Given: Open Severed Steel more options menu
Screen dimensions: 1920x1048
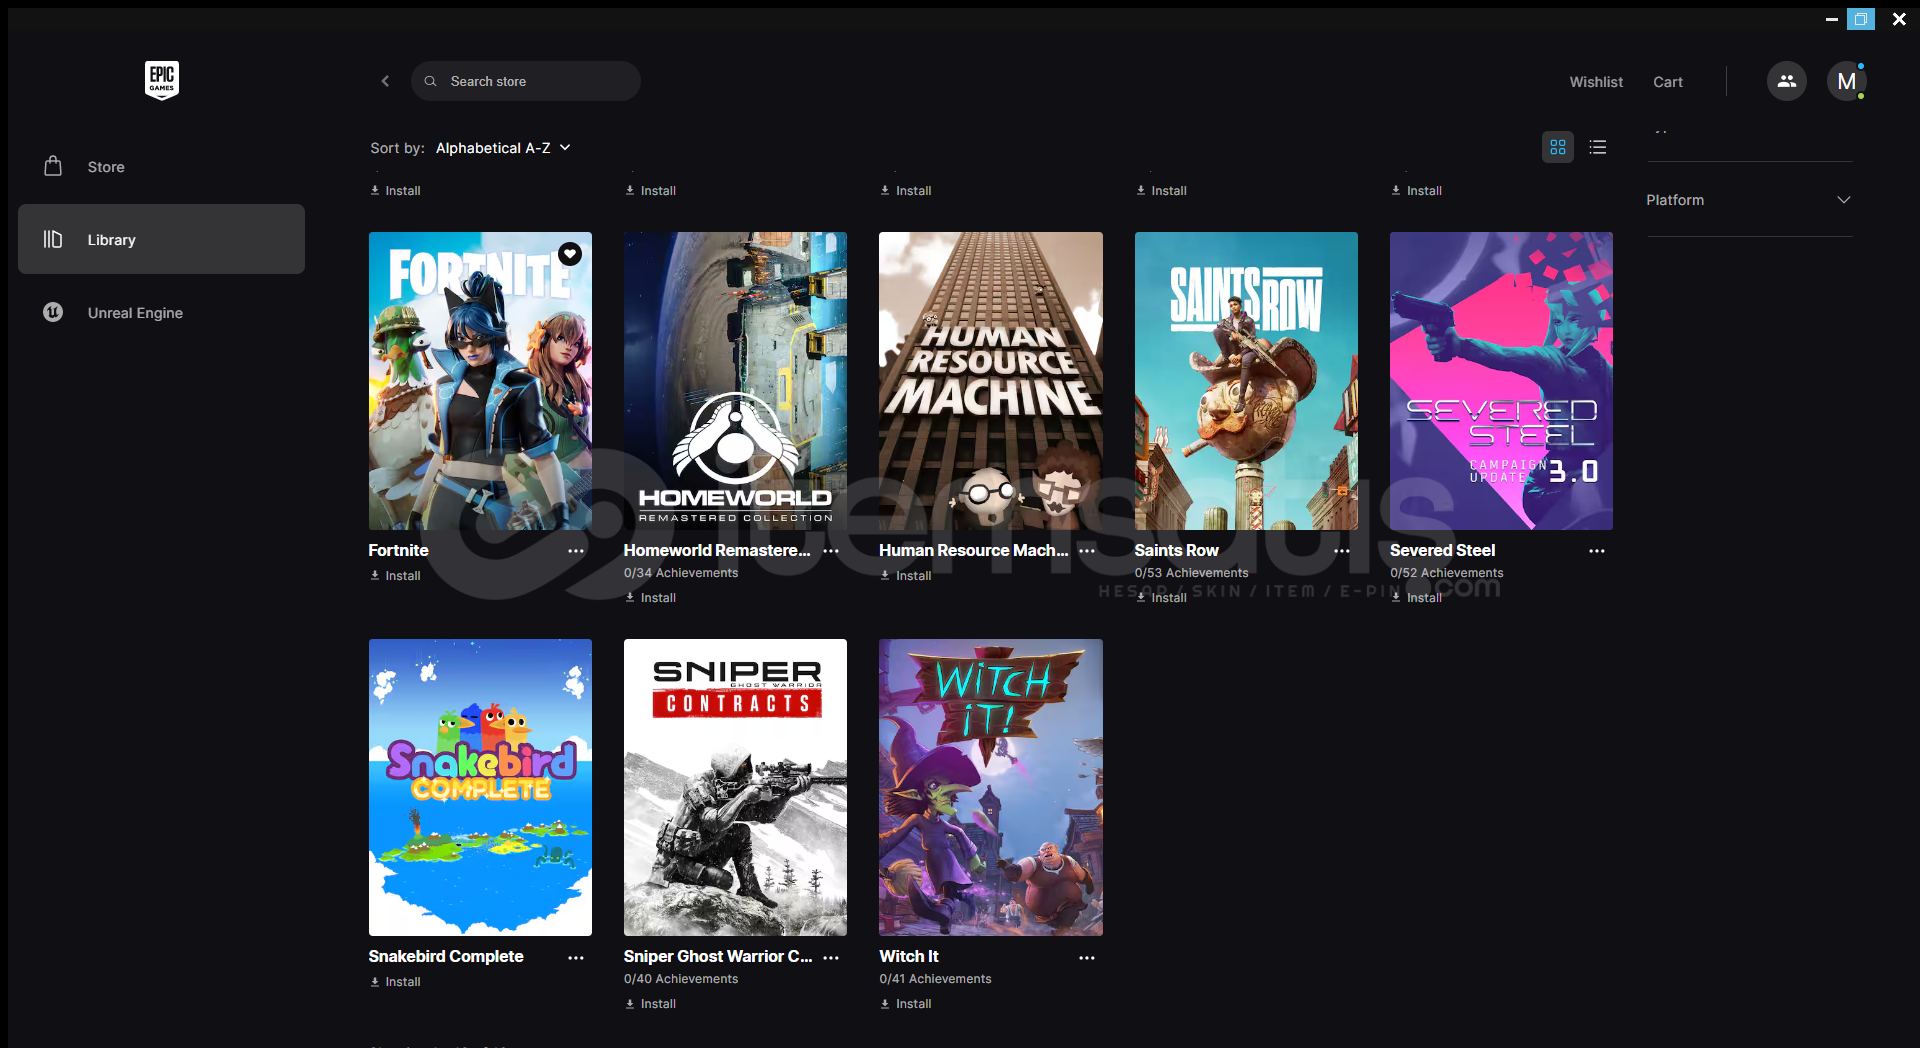Looking at the screenshot, I should click(x=1597, y=551).
